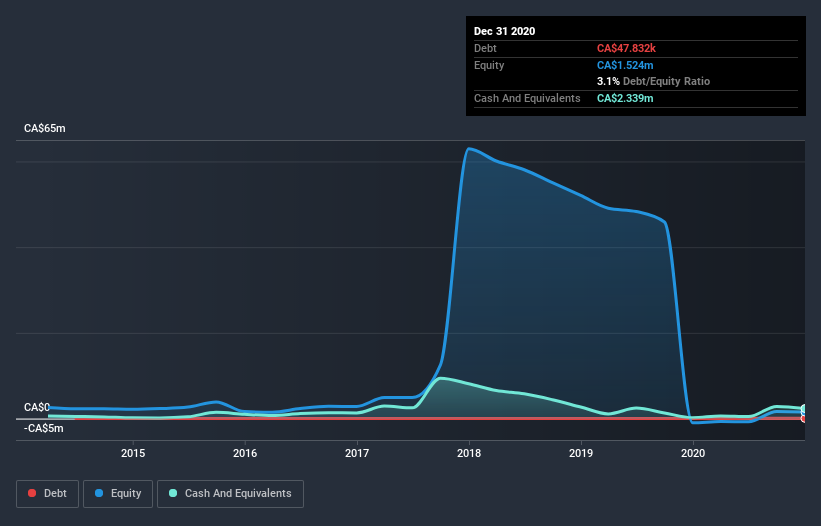Click the Cash And Equivalents tooltip label

pos(527,98)
